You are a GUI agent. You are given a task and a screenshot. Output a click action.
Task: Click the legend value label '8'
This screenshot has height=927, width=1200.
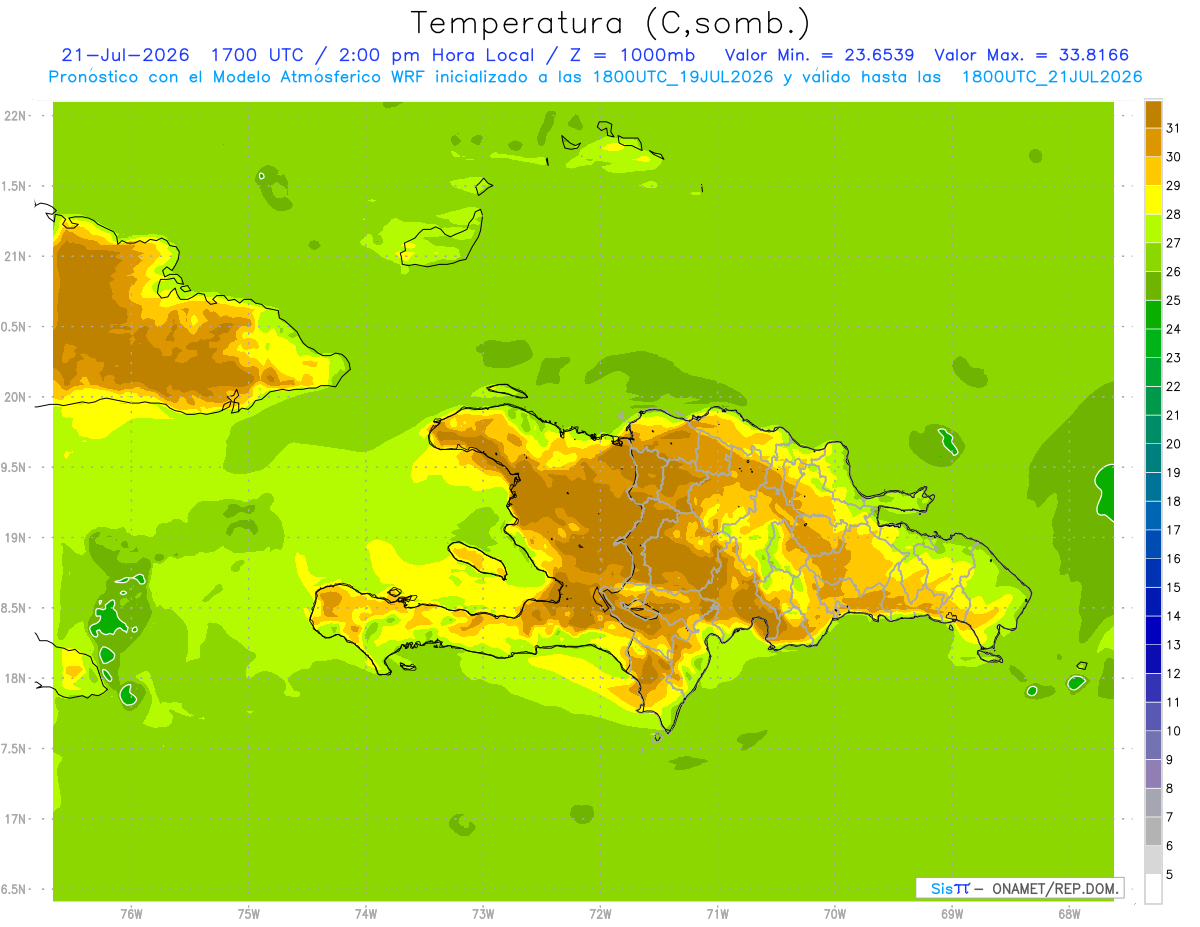click(1170, 788)
